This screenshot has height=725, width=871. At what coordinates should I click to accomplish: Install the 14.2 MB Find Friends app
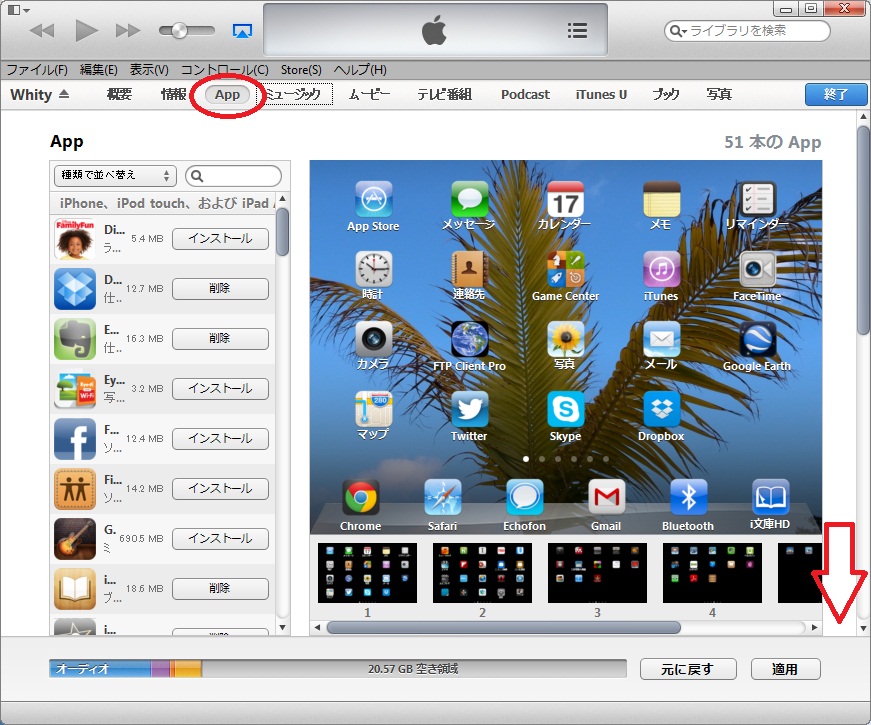coord(221,489)
